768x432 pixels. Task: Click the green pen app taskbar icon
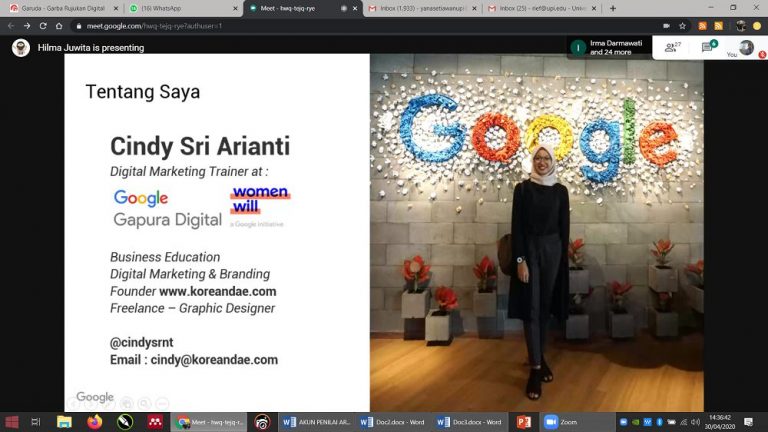pos(125,422)
